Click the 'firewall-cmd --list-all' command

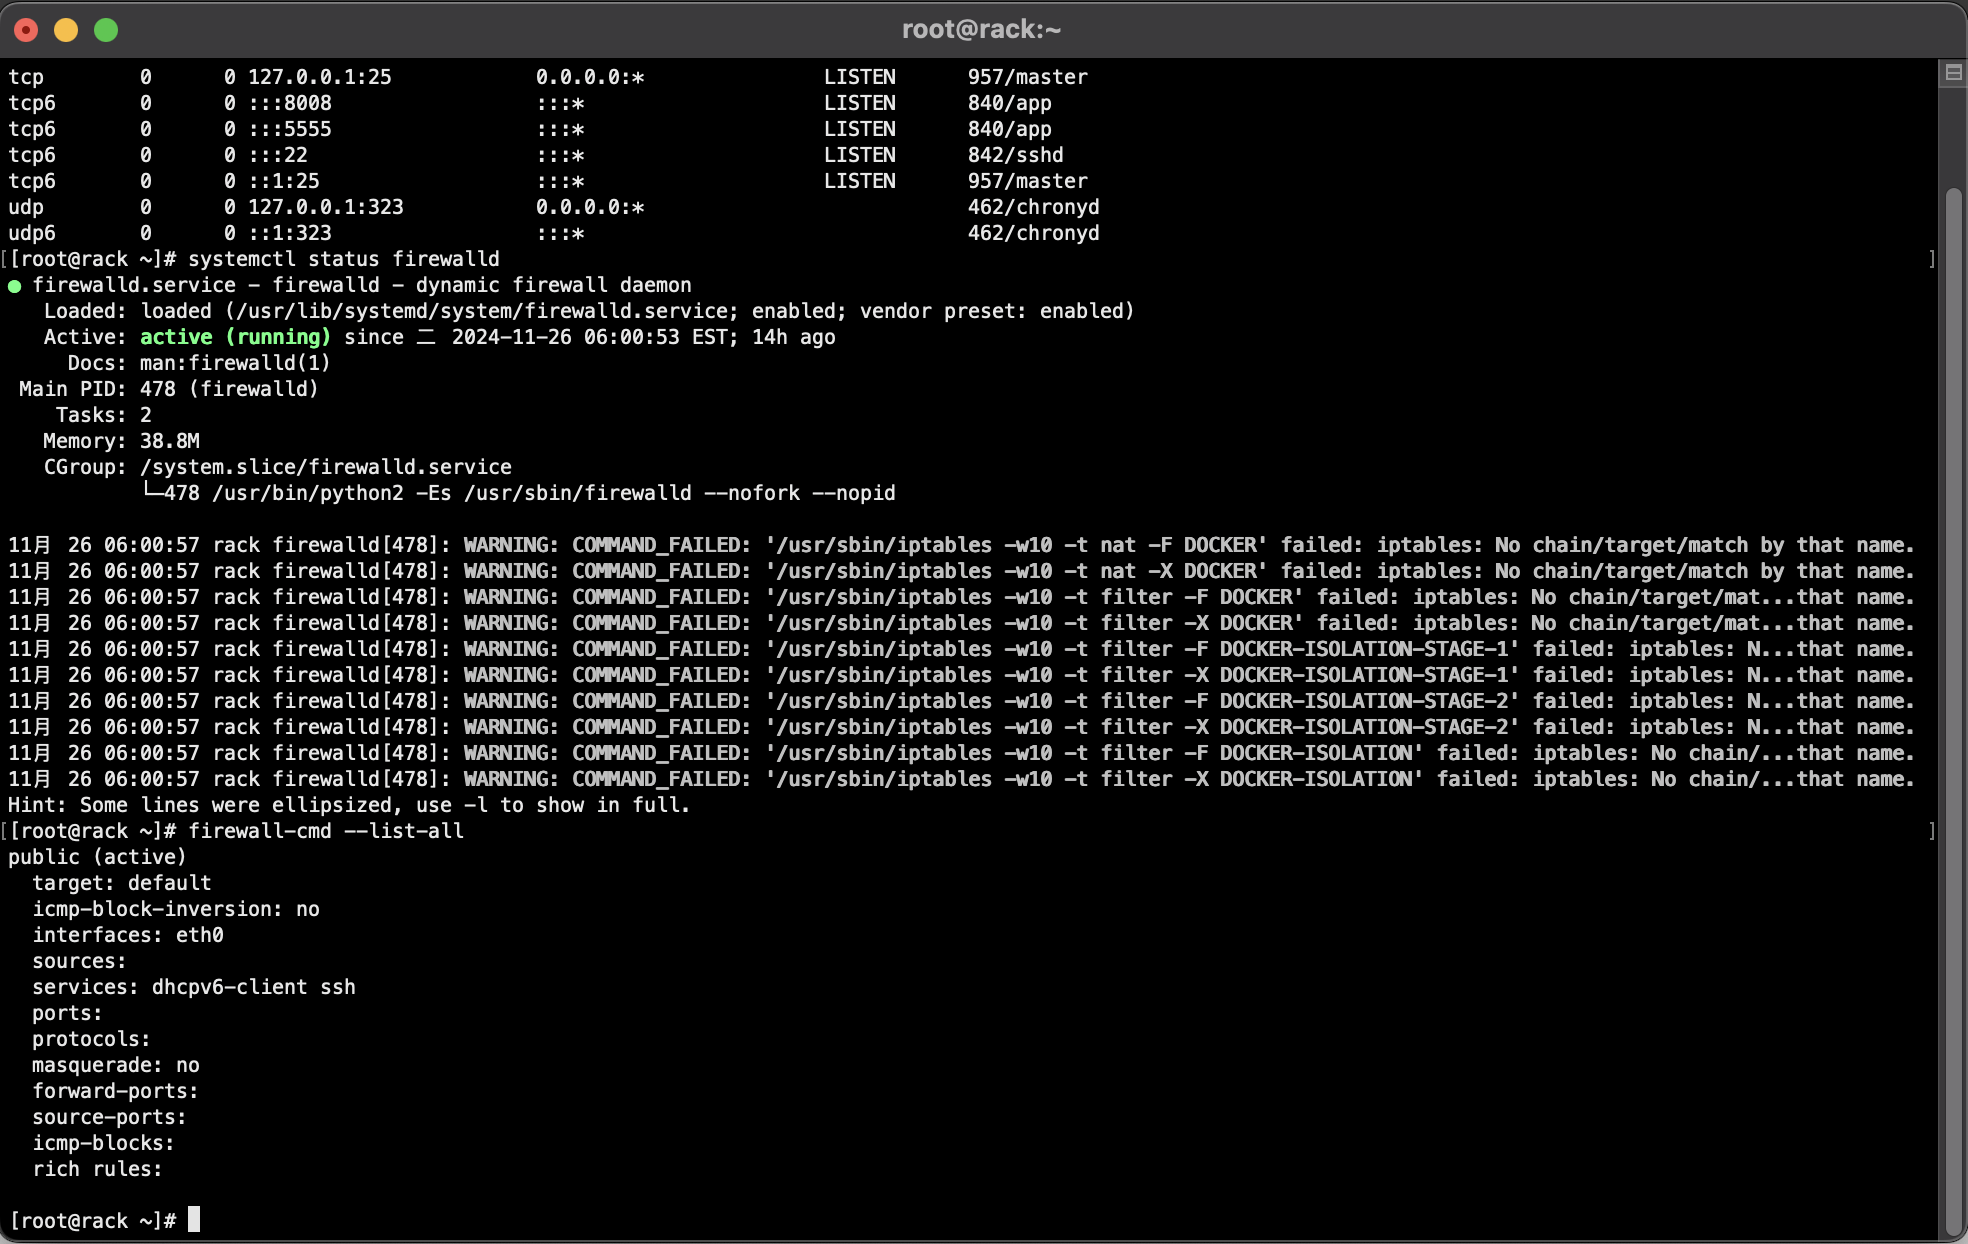click(326, 831)
